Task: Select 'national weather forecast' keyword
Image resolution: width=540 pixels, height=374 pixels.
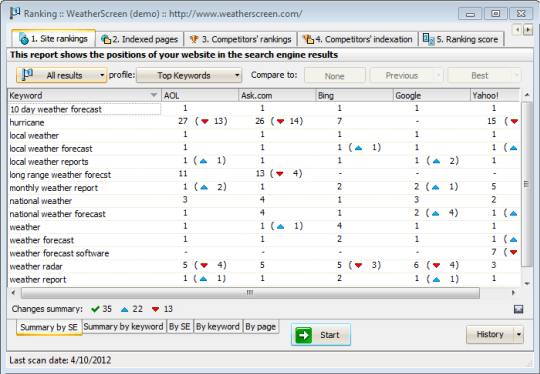Action: pos(58,214)
